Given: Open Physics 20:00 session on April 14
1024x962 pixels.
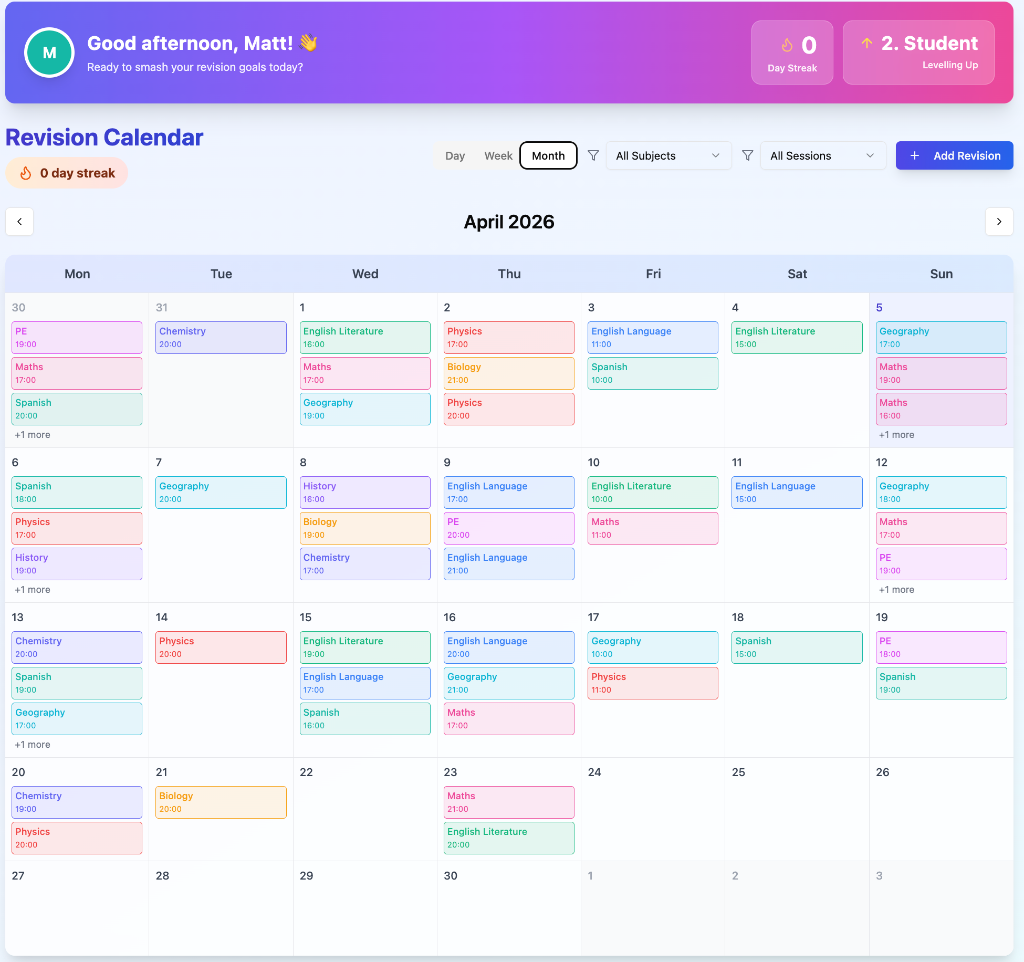Looking at the screenshot, I should [x=221, y=647].
